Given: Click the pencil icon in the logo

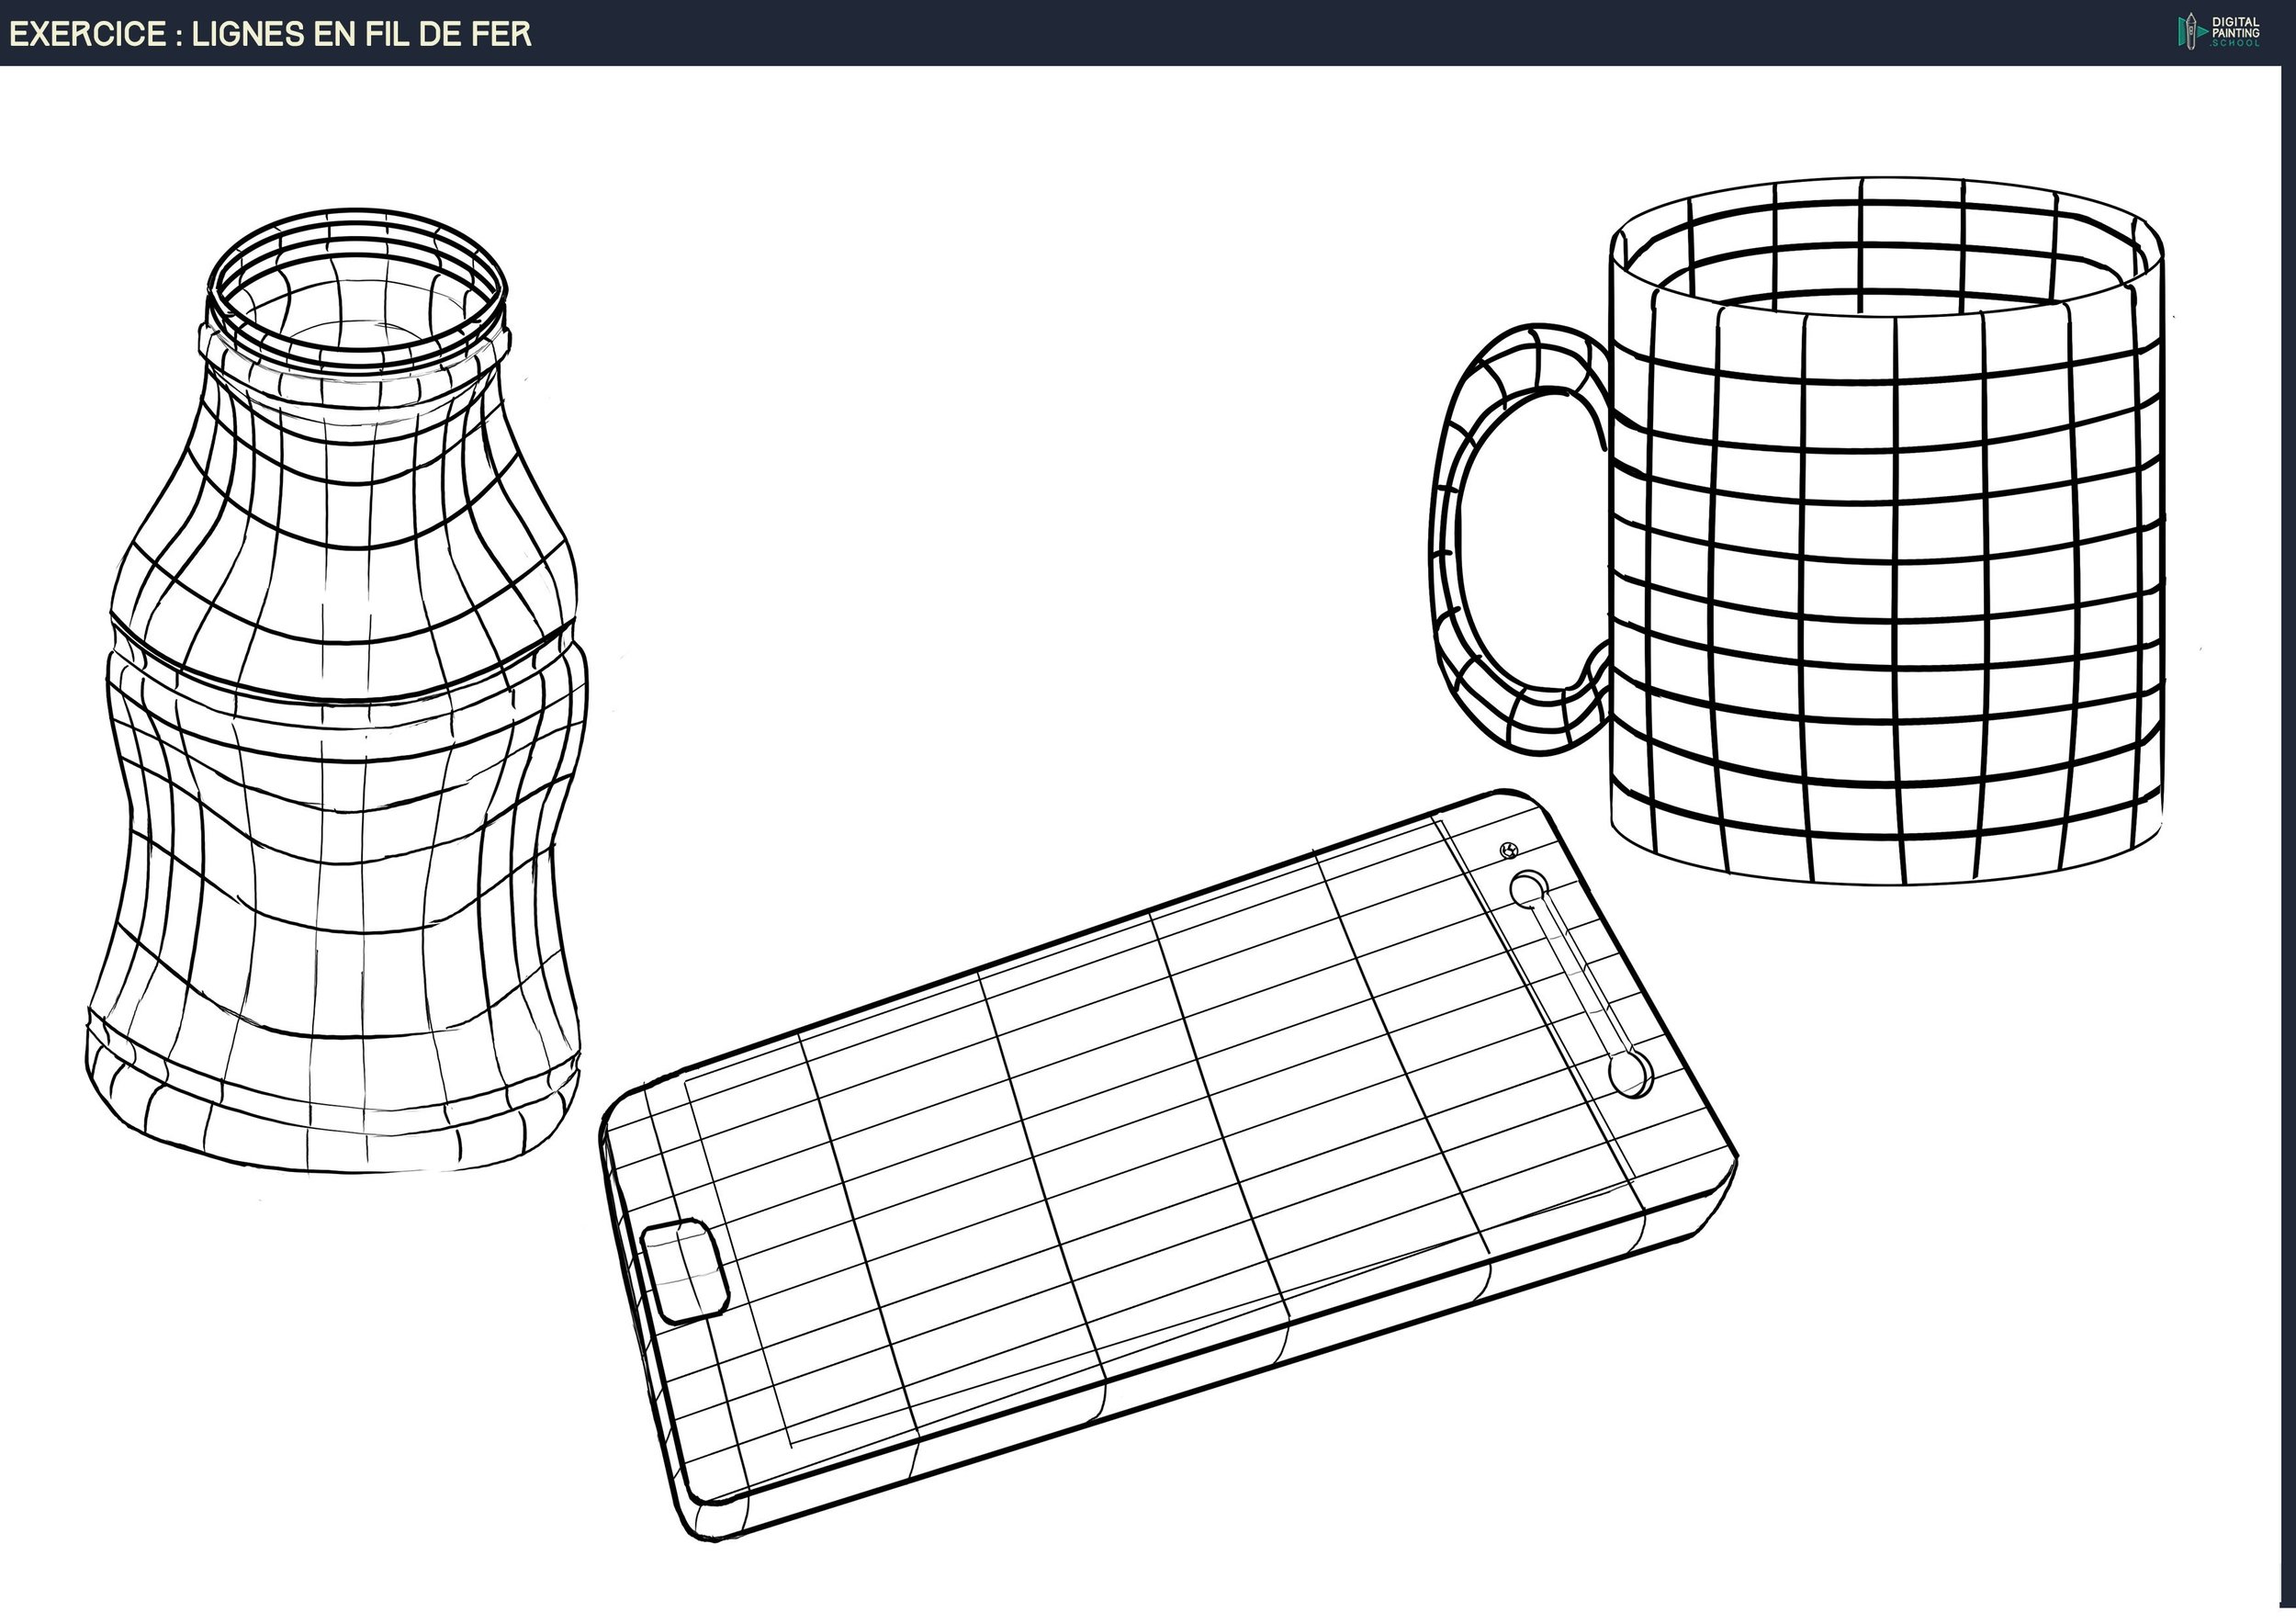Looking at the screenshot, I should tap(2191, 31).
